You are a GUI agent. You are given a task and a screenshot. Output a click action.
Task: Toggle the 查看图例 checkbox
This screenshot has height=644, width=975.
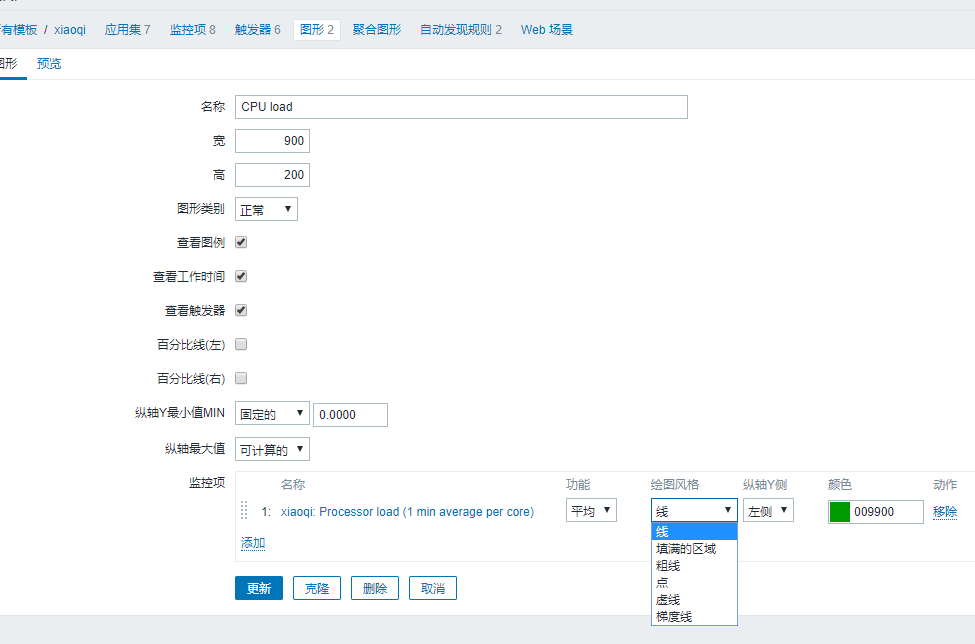(x=241, y=242)
